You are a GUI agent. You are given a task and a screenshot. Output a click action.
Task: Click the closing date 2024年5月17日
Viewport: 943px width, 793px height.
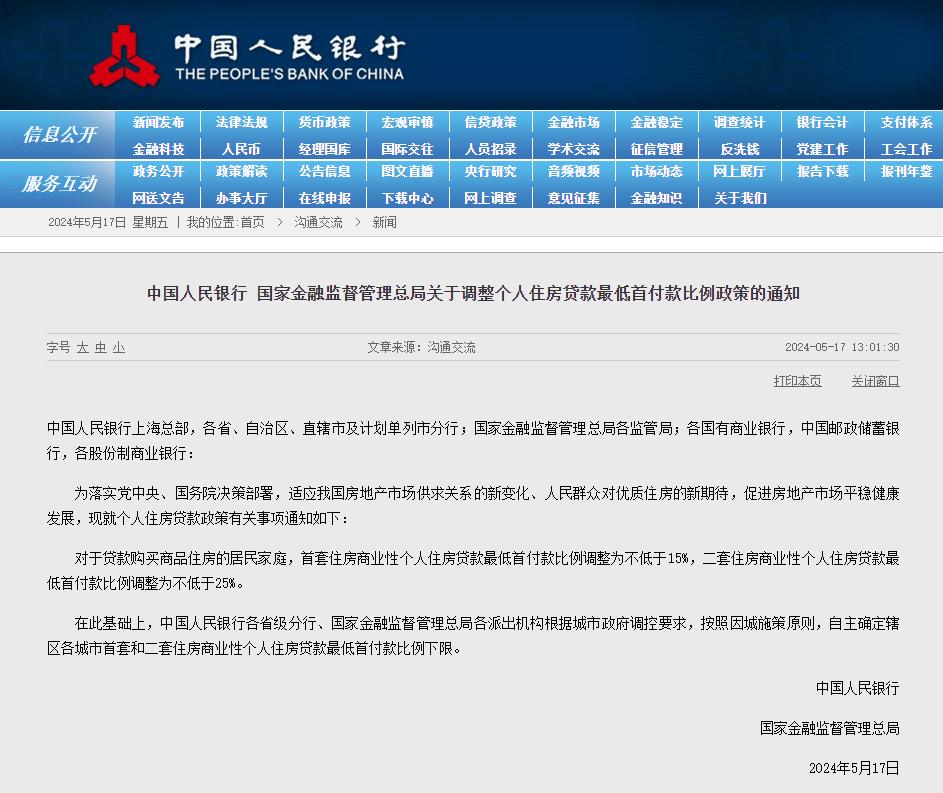coord(854,768)
